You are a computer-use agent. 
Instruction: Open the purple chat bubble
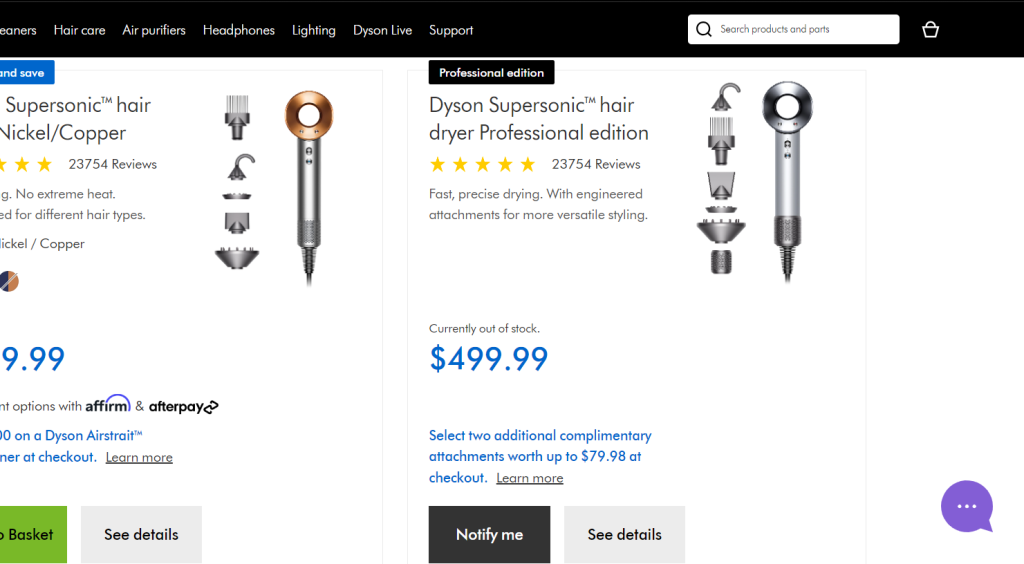tap(966, 506)
